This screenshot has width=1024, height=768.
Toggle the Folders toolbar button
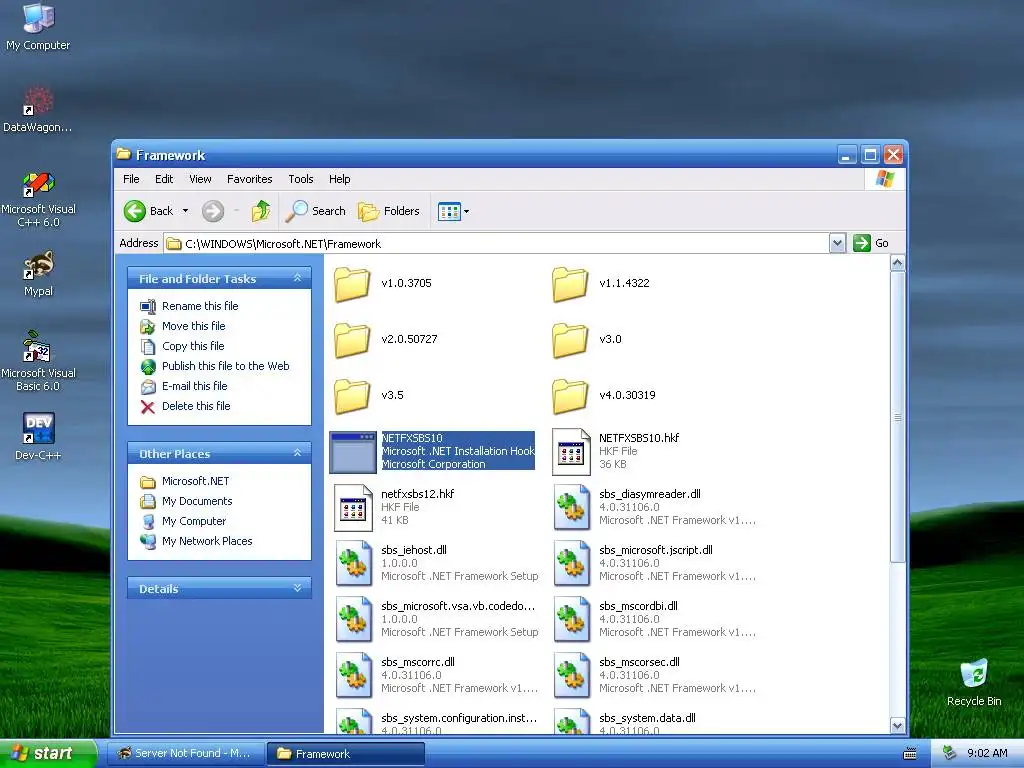pos(389,211)
